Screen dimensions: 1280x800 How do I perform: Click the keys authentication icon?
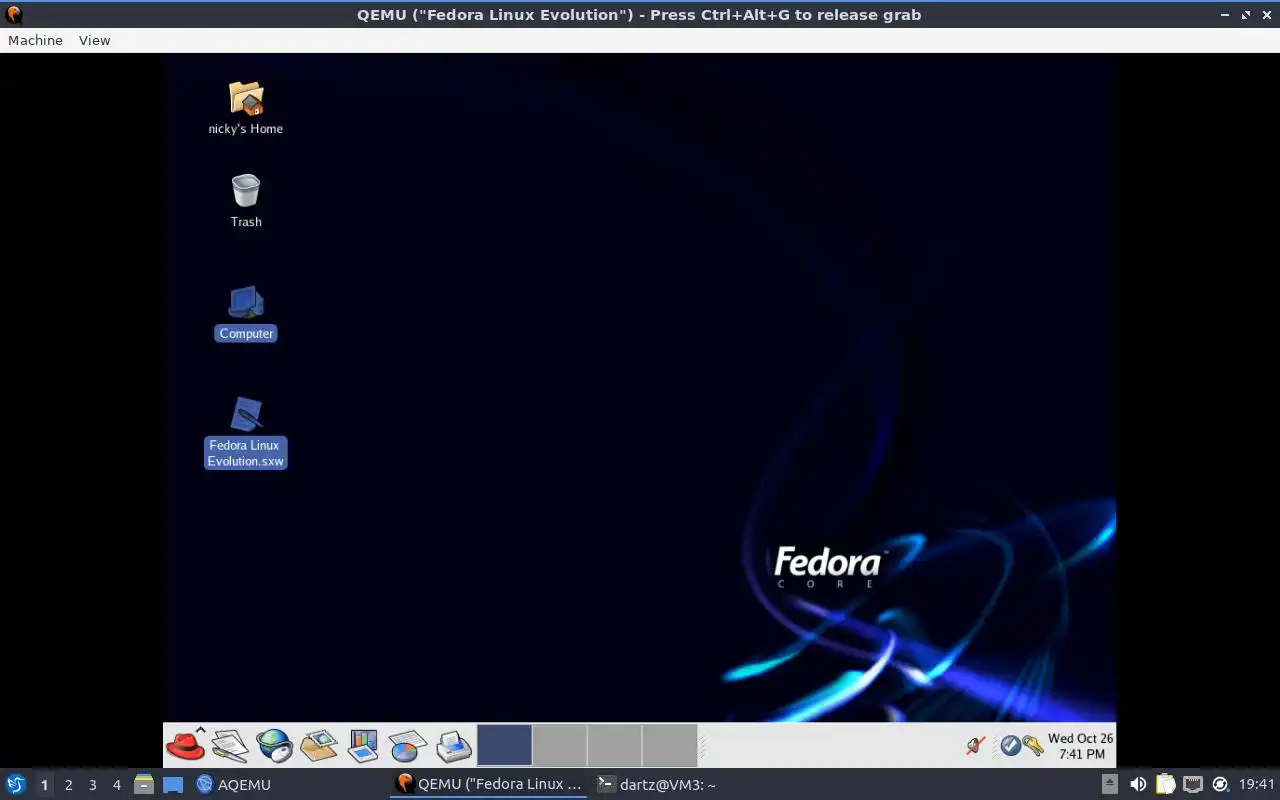click(1033, 746)
